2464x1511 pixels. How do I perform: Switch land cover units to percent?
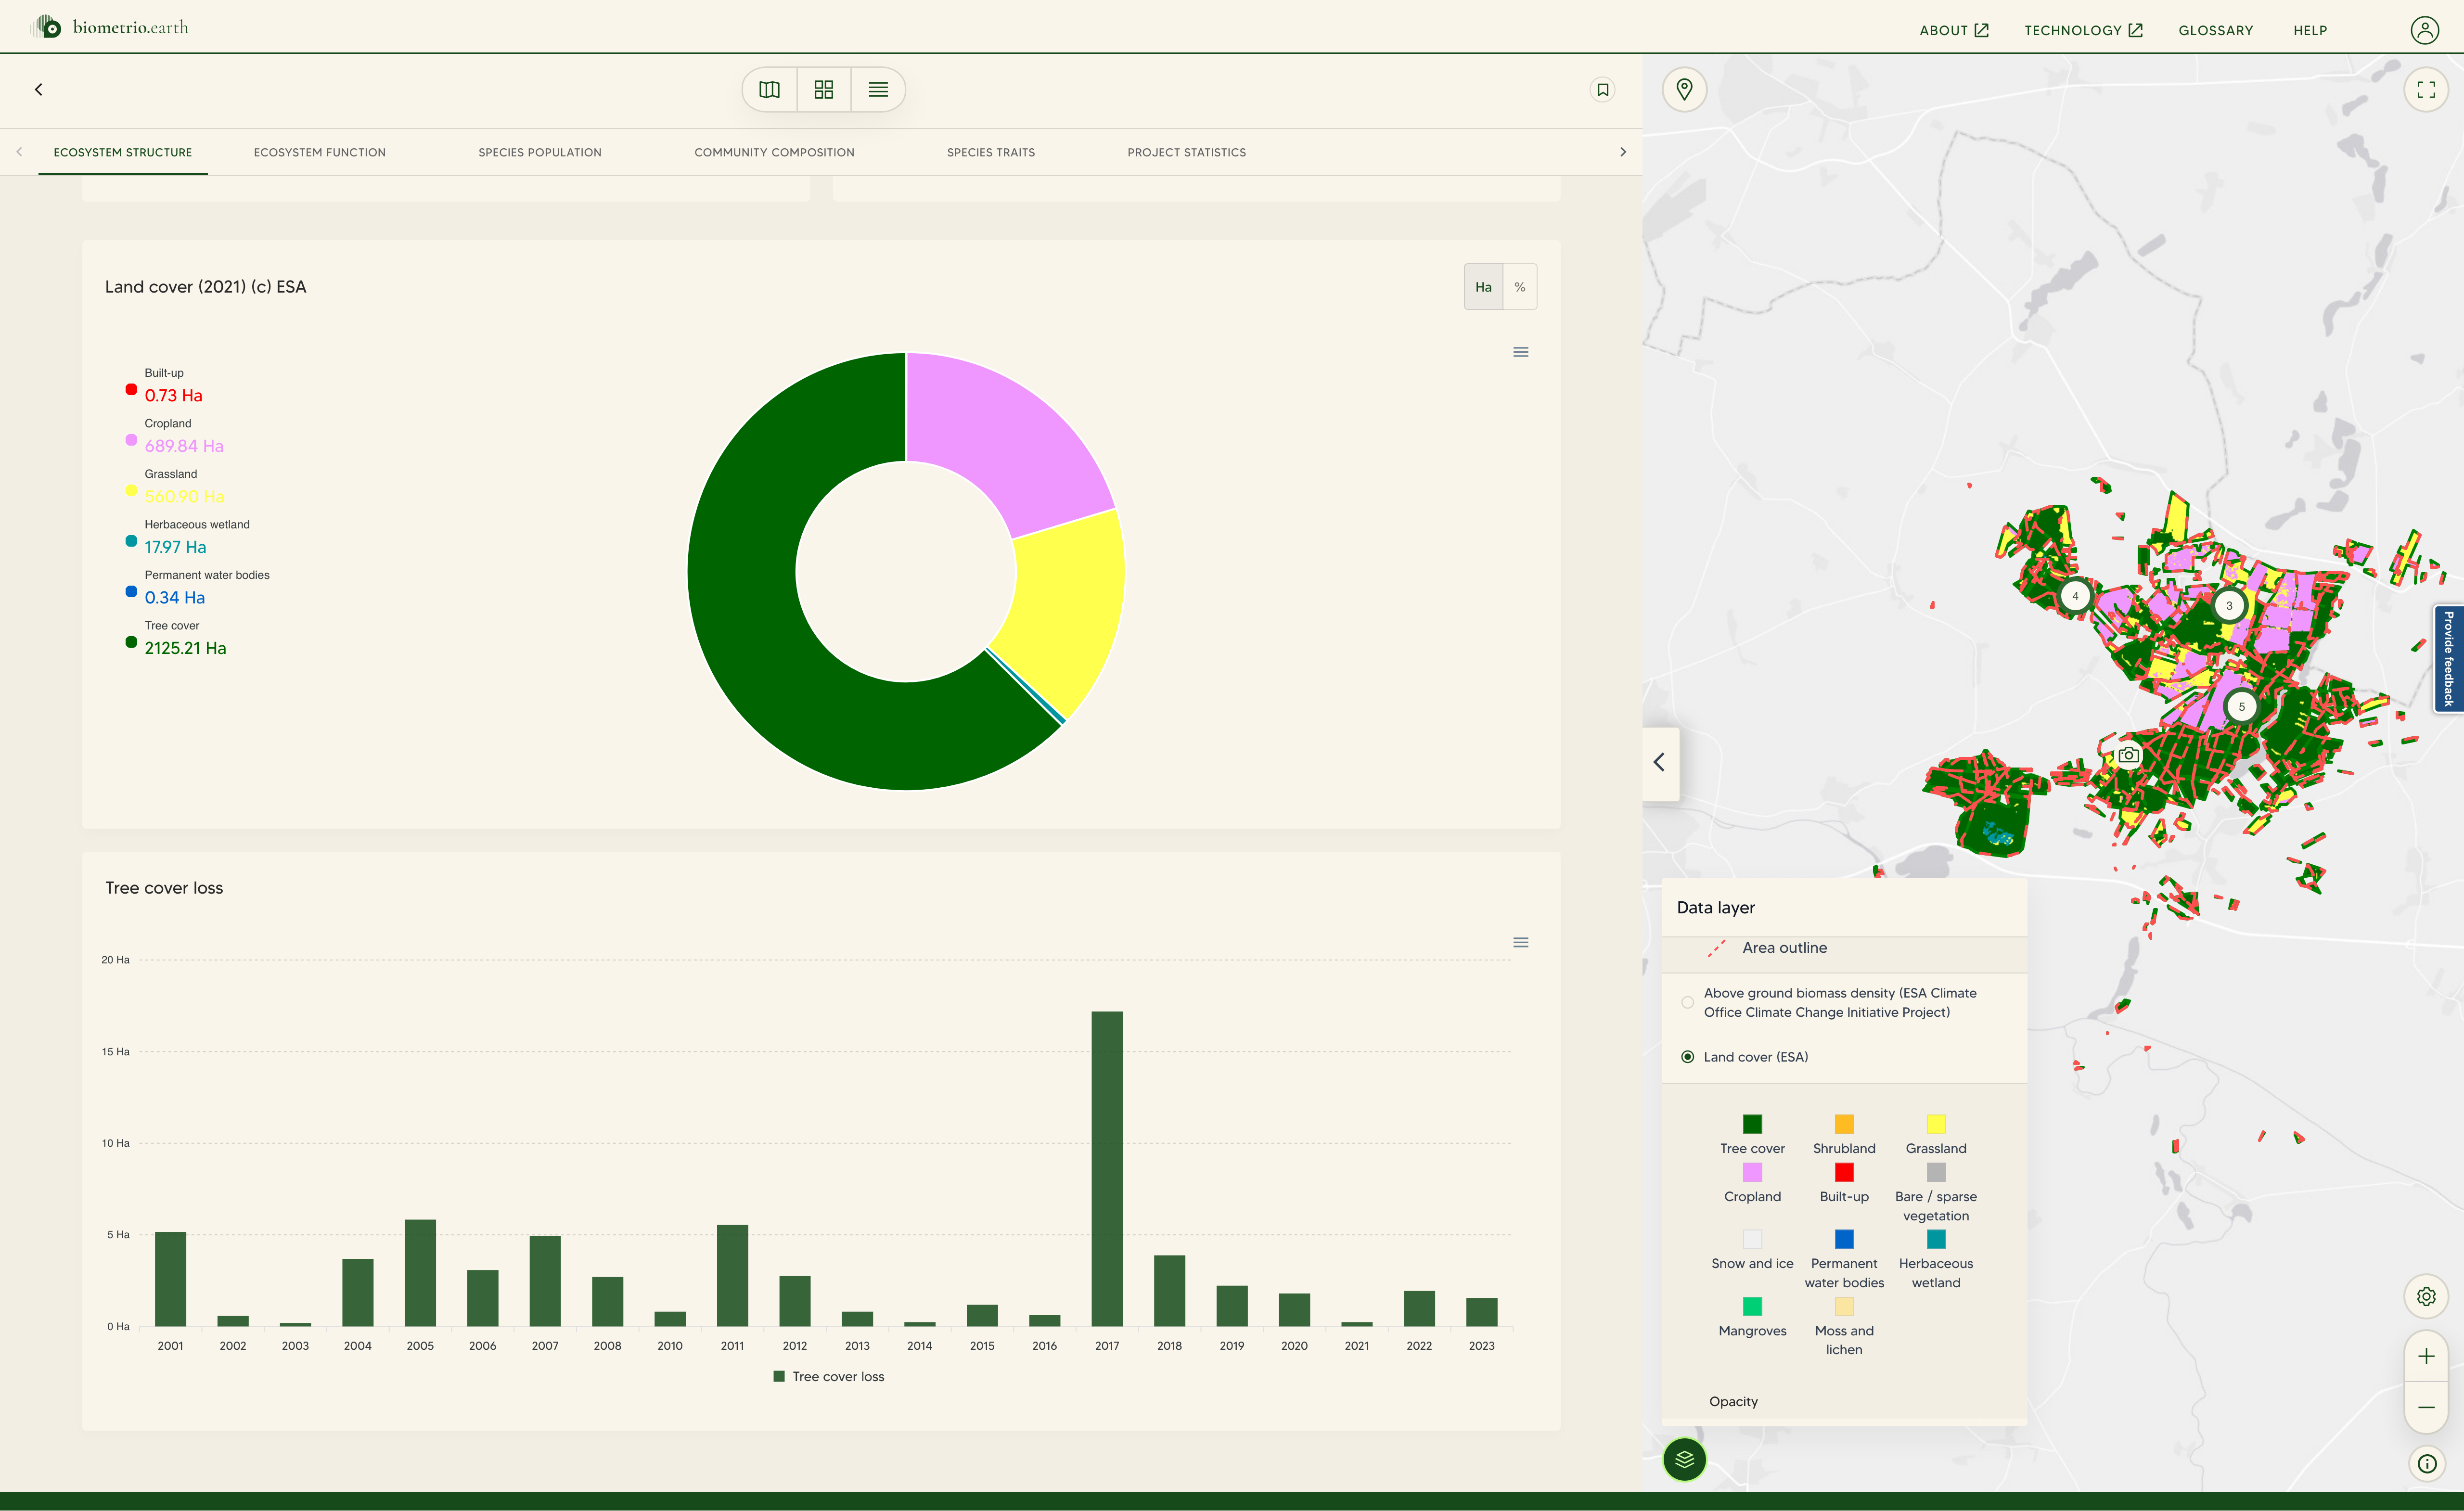click(1520, 287)
